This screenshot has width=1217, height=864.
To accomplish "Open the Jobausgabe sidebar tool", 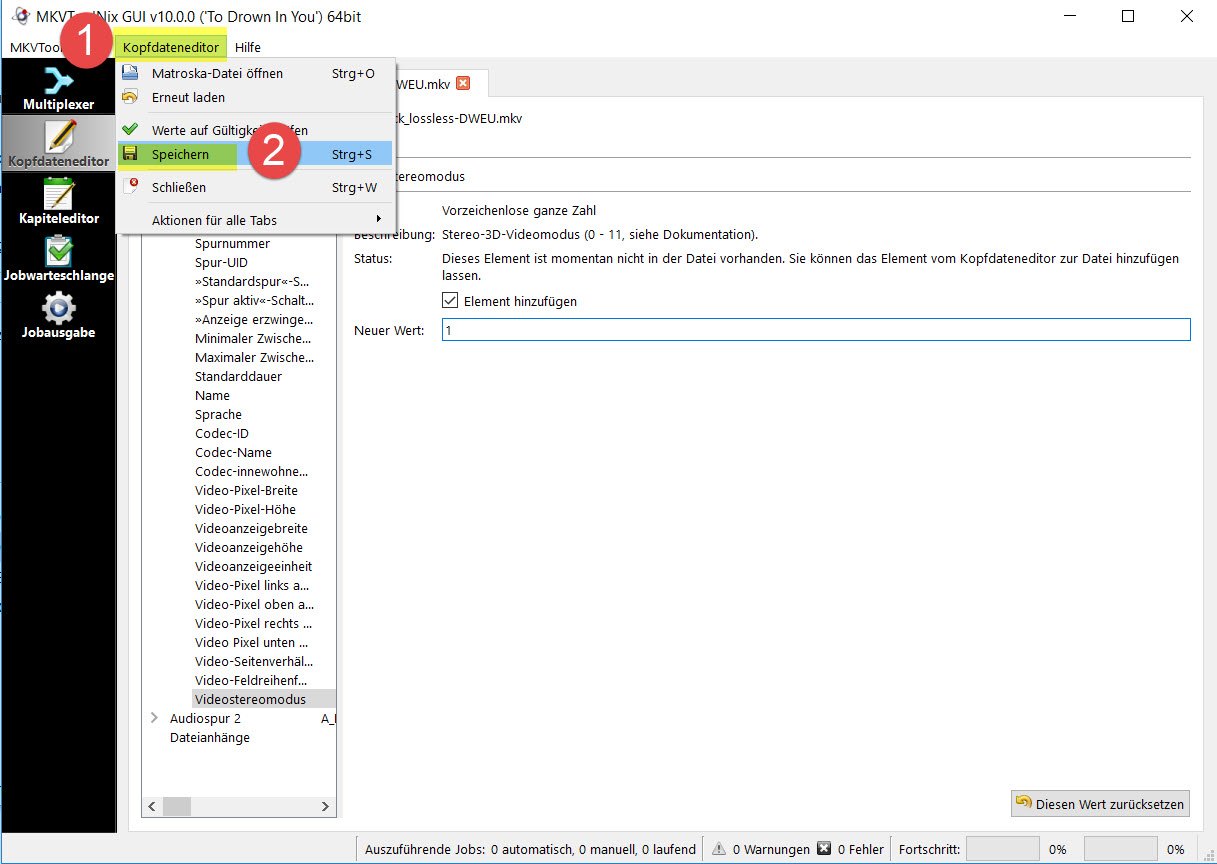I will pos(59,314).
